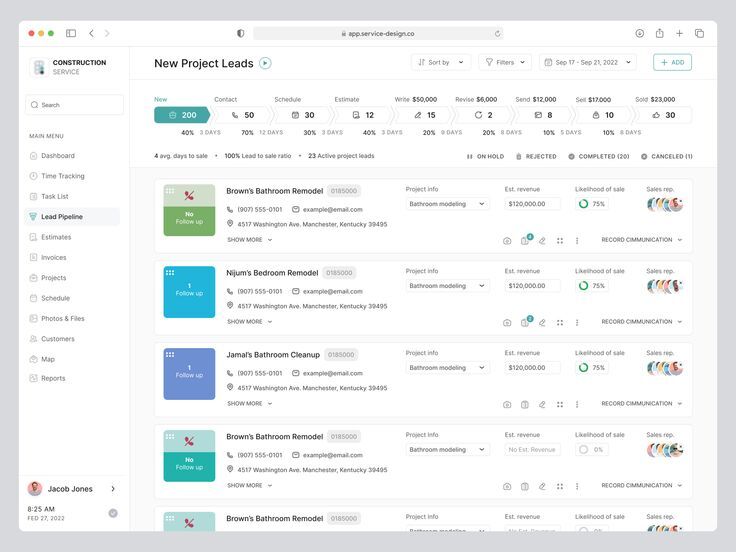Click the share icon in browser toolbar
Image resolution: width=736 pixels, height=552 pixels.
659,33
